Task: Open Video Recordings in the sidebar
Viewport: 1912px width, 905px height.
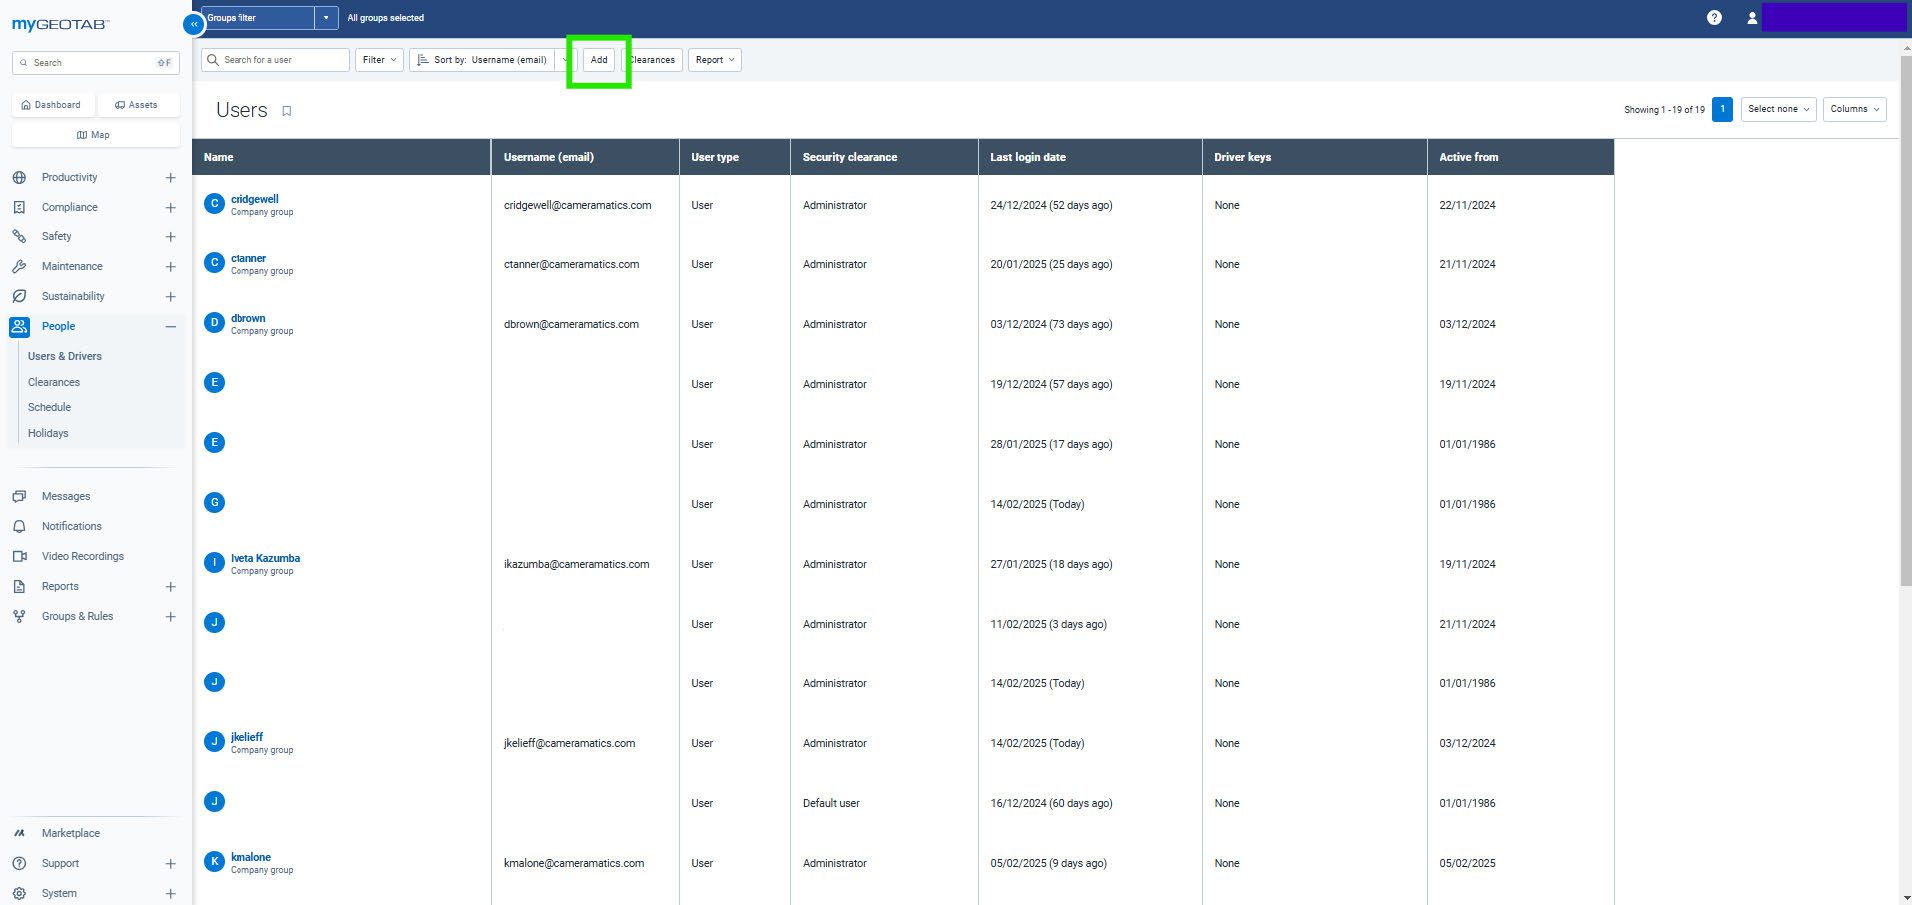Action: 83,556
